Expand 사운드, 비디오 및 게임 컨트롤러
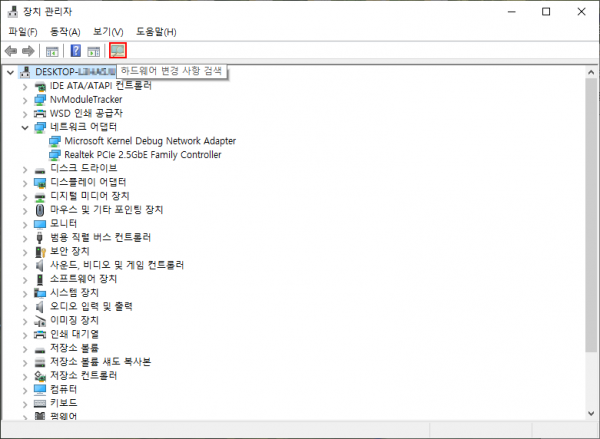Screen dimensions: 600x439 [26, 265]
